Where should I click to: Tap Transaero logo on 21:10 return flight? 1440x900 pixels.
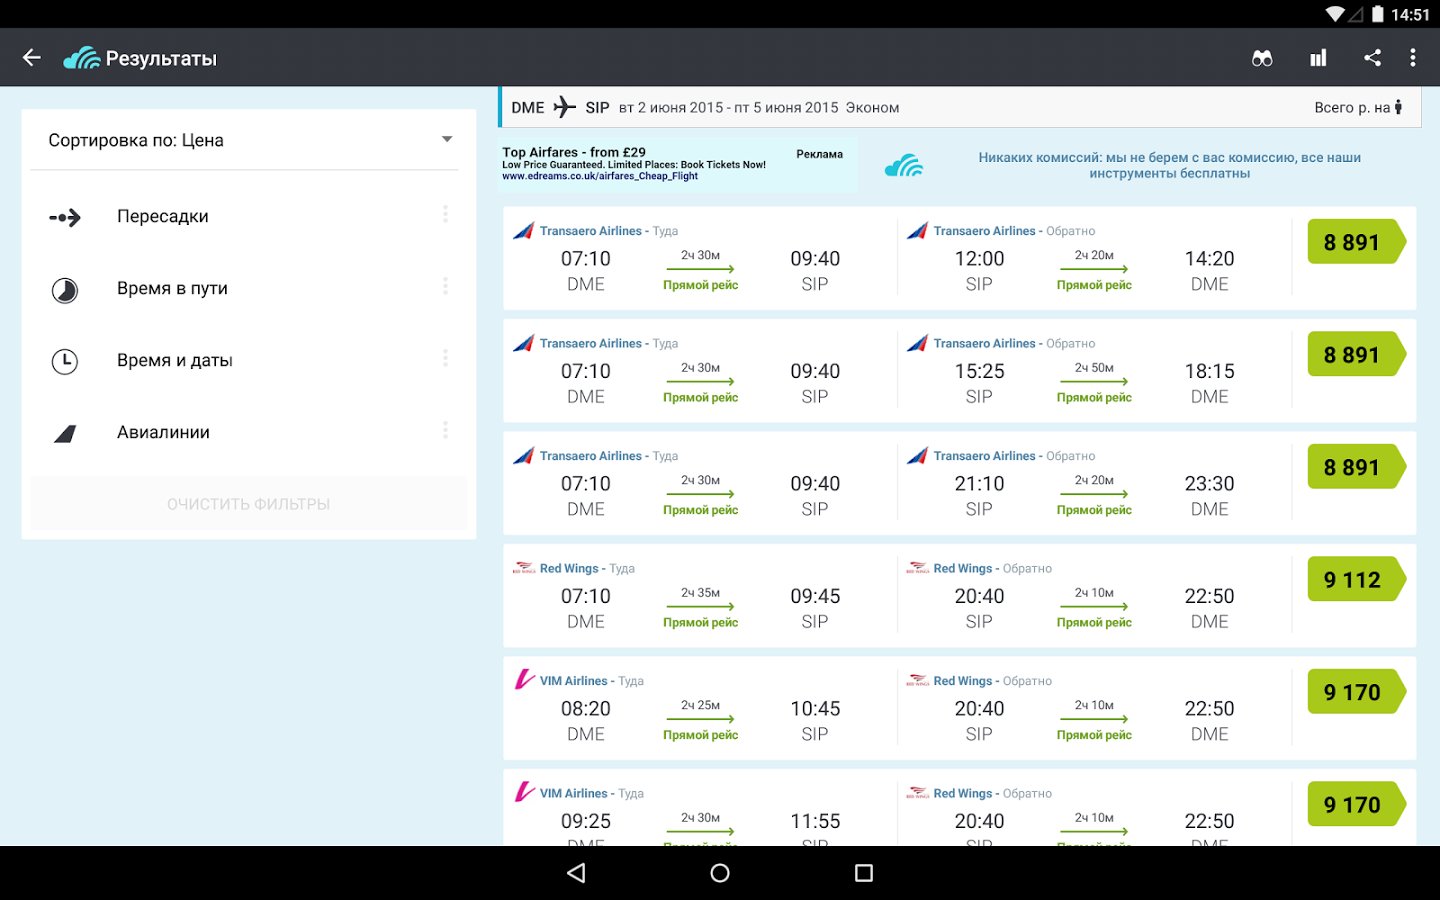pyautogui.click(x=917, y=456)
